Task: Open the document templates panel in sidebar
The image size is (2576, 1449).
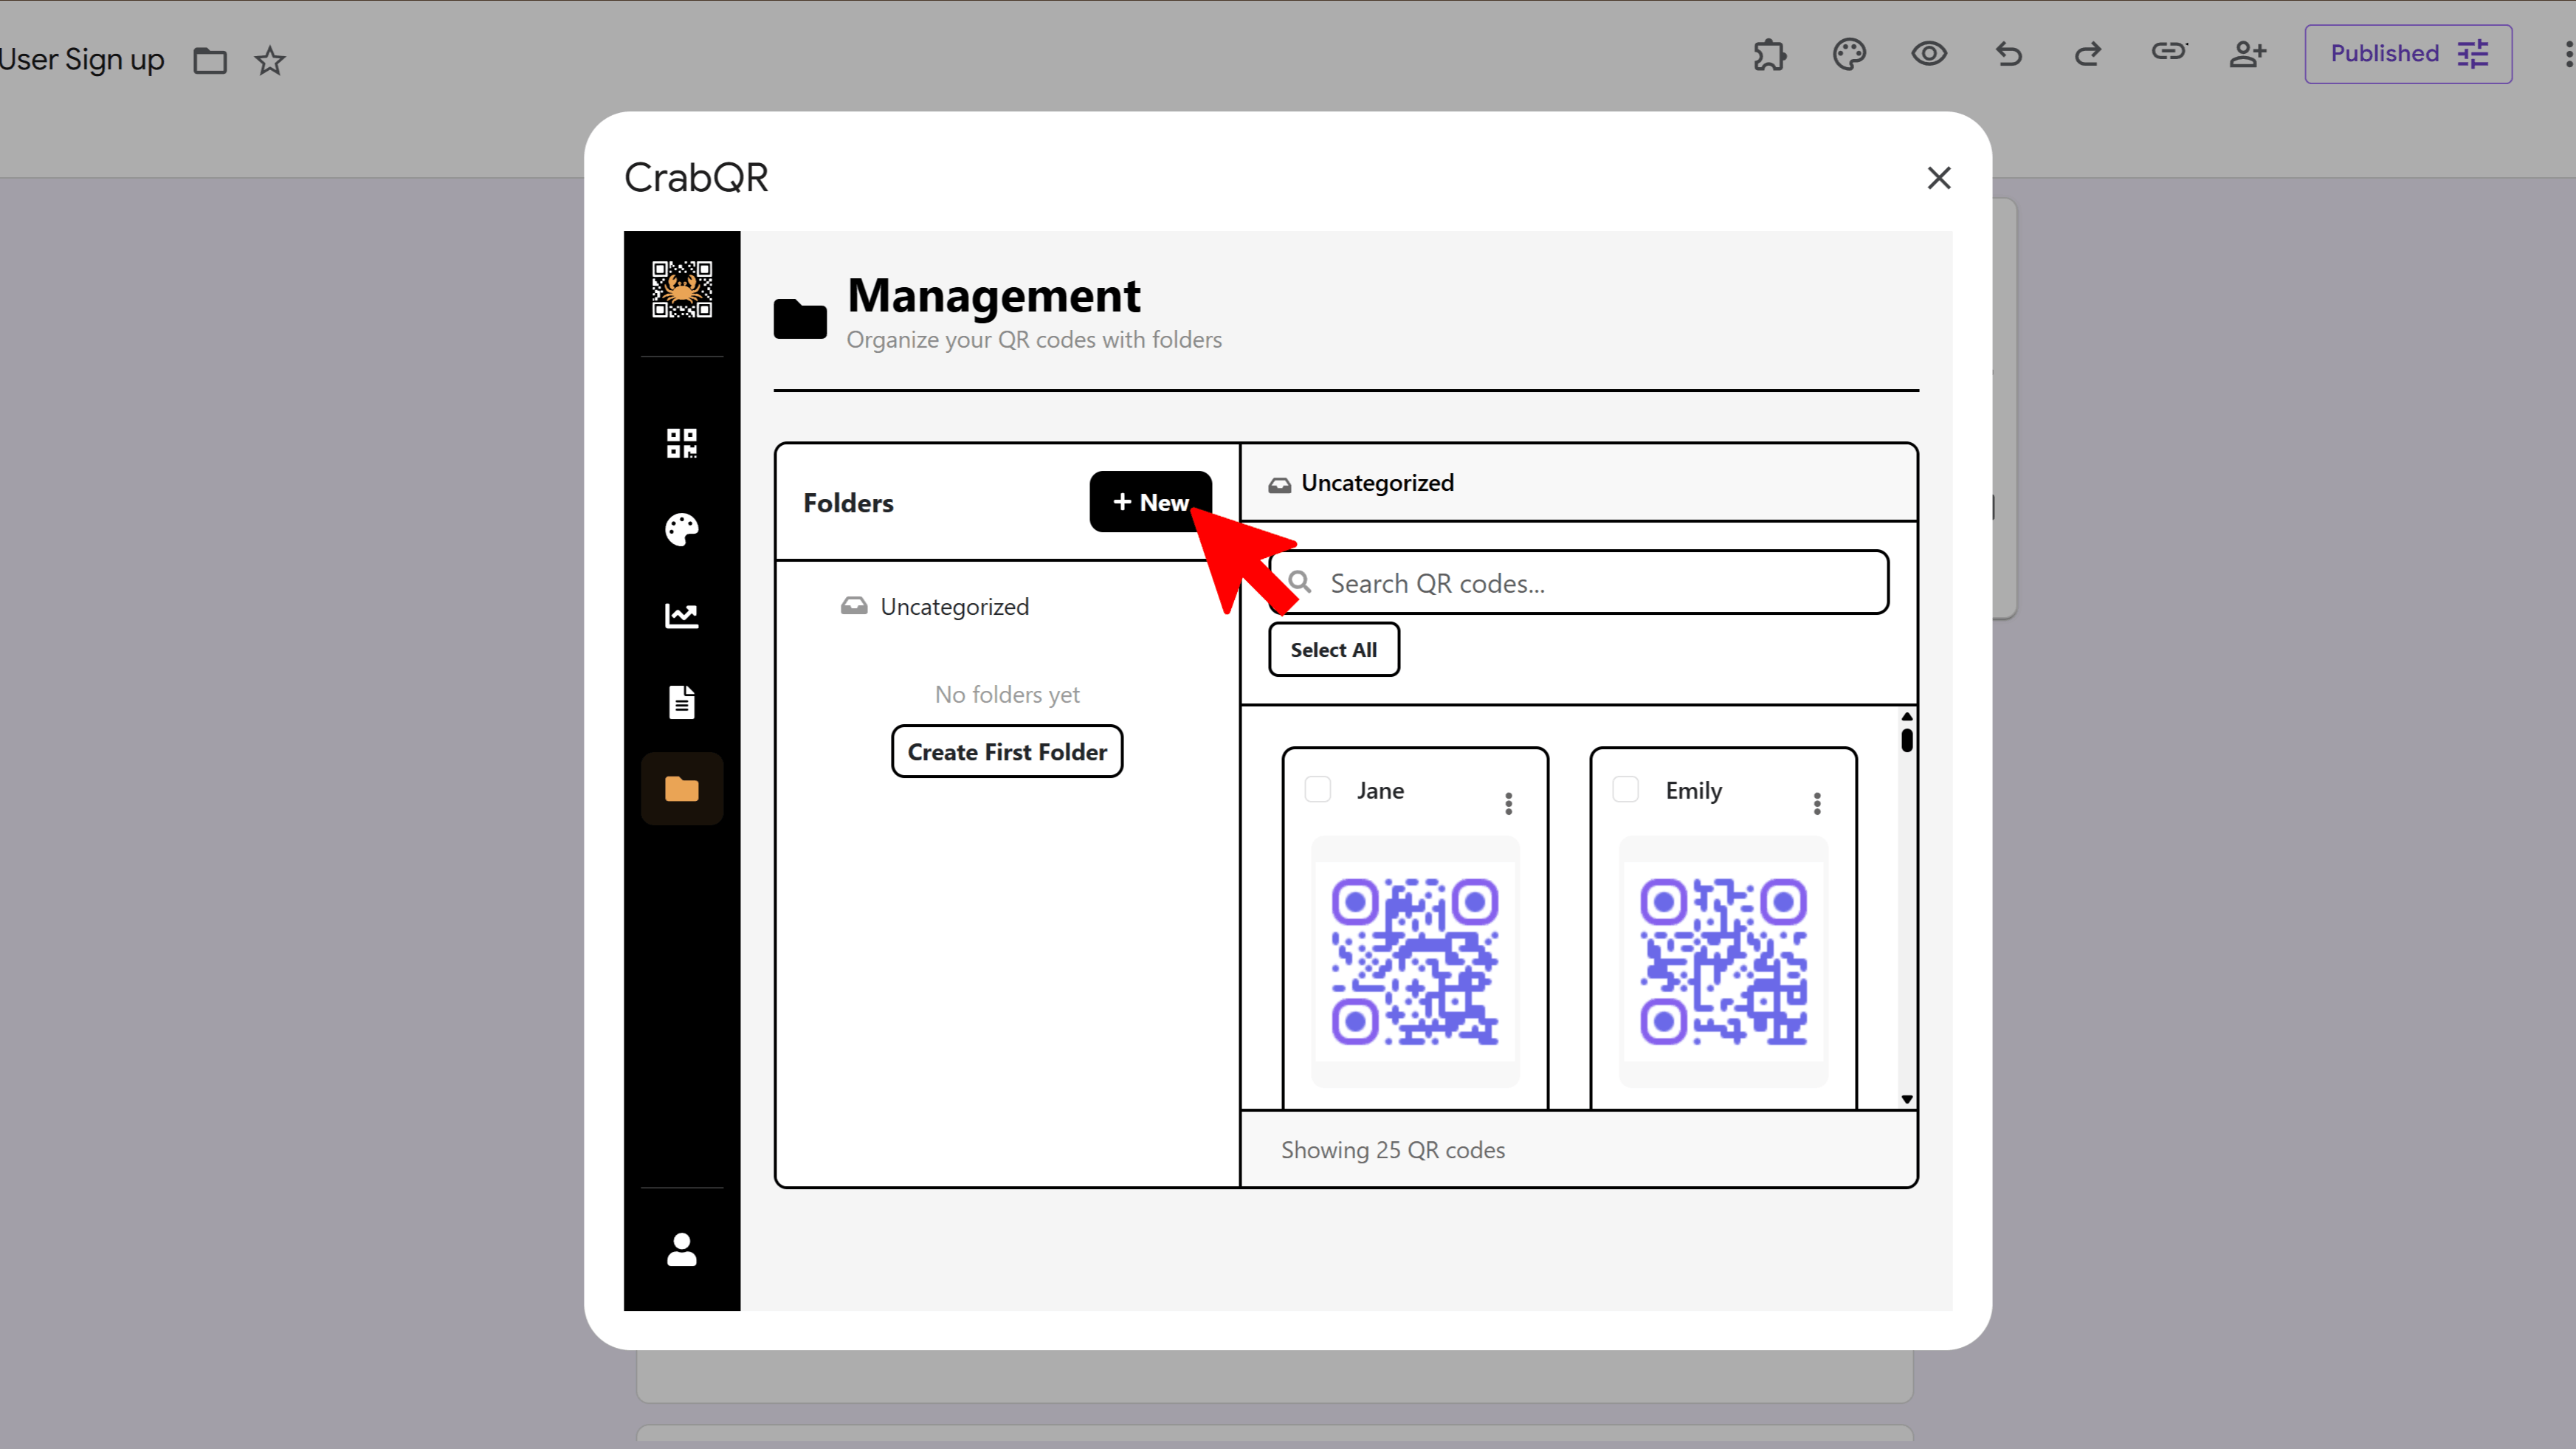Action: (x=681, y=701)
